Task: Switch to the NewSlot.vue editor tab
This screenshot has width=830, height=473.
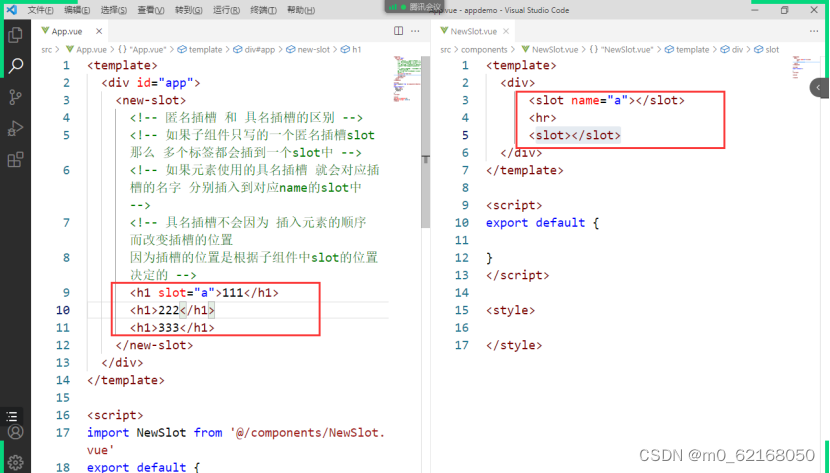Action: tap(474, 31)
